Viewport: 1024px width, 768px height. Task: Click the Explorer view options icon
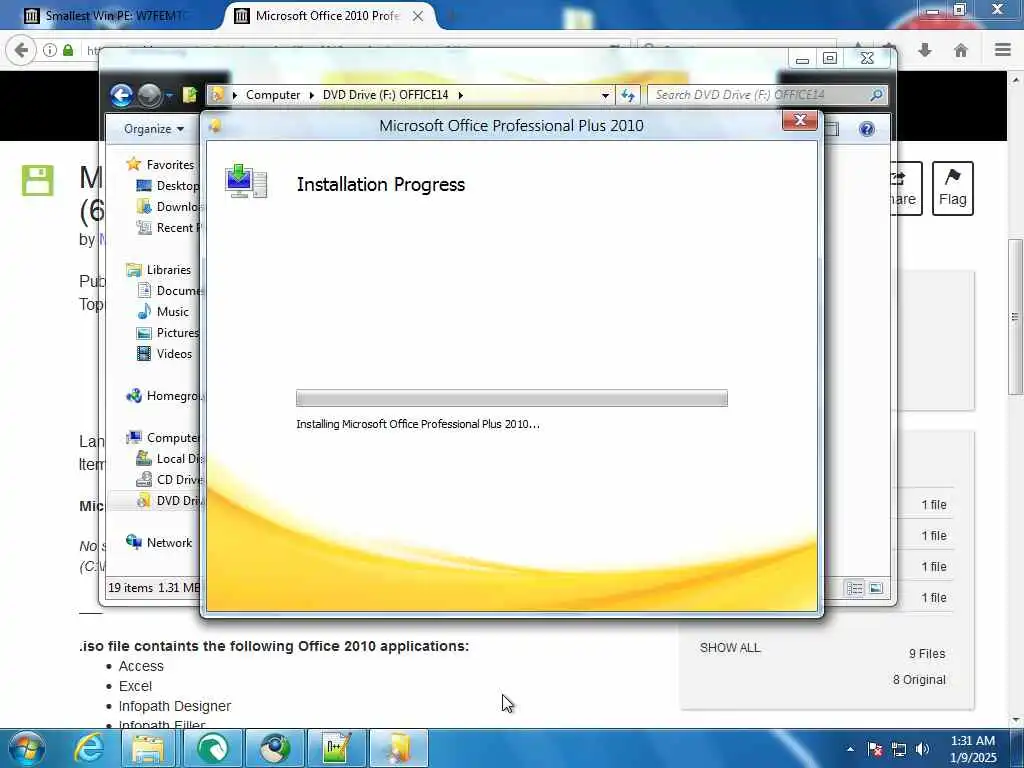coord(854,588)
